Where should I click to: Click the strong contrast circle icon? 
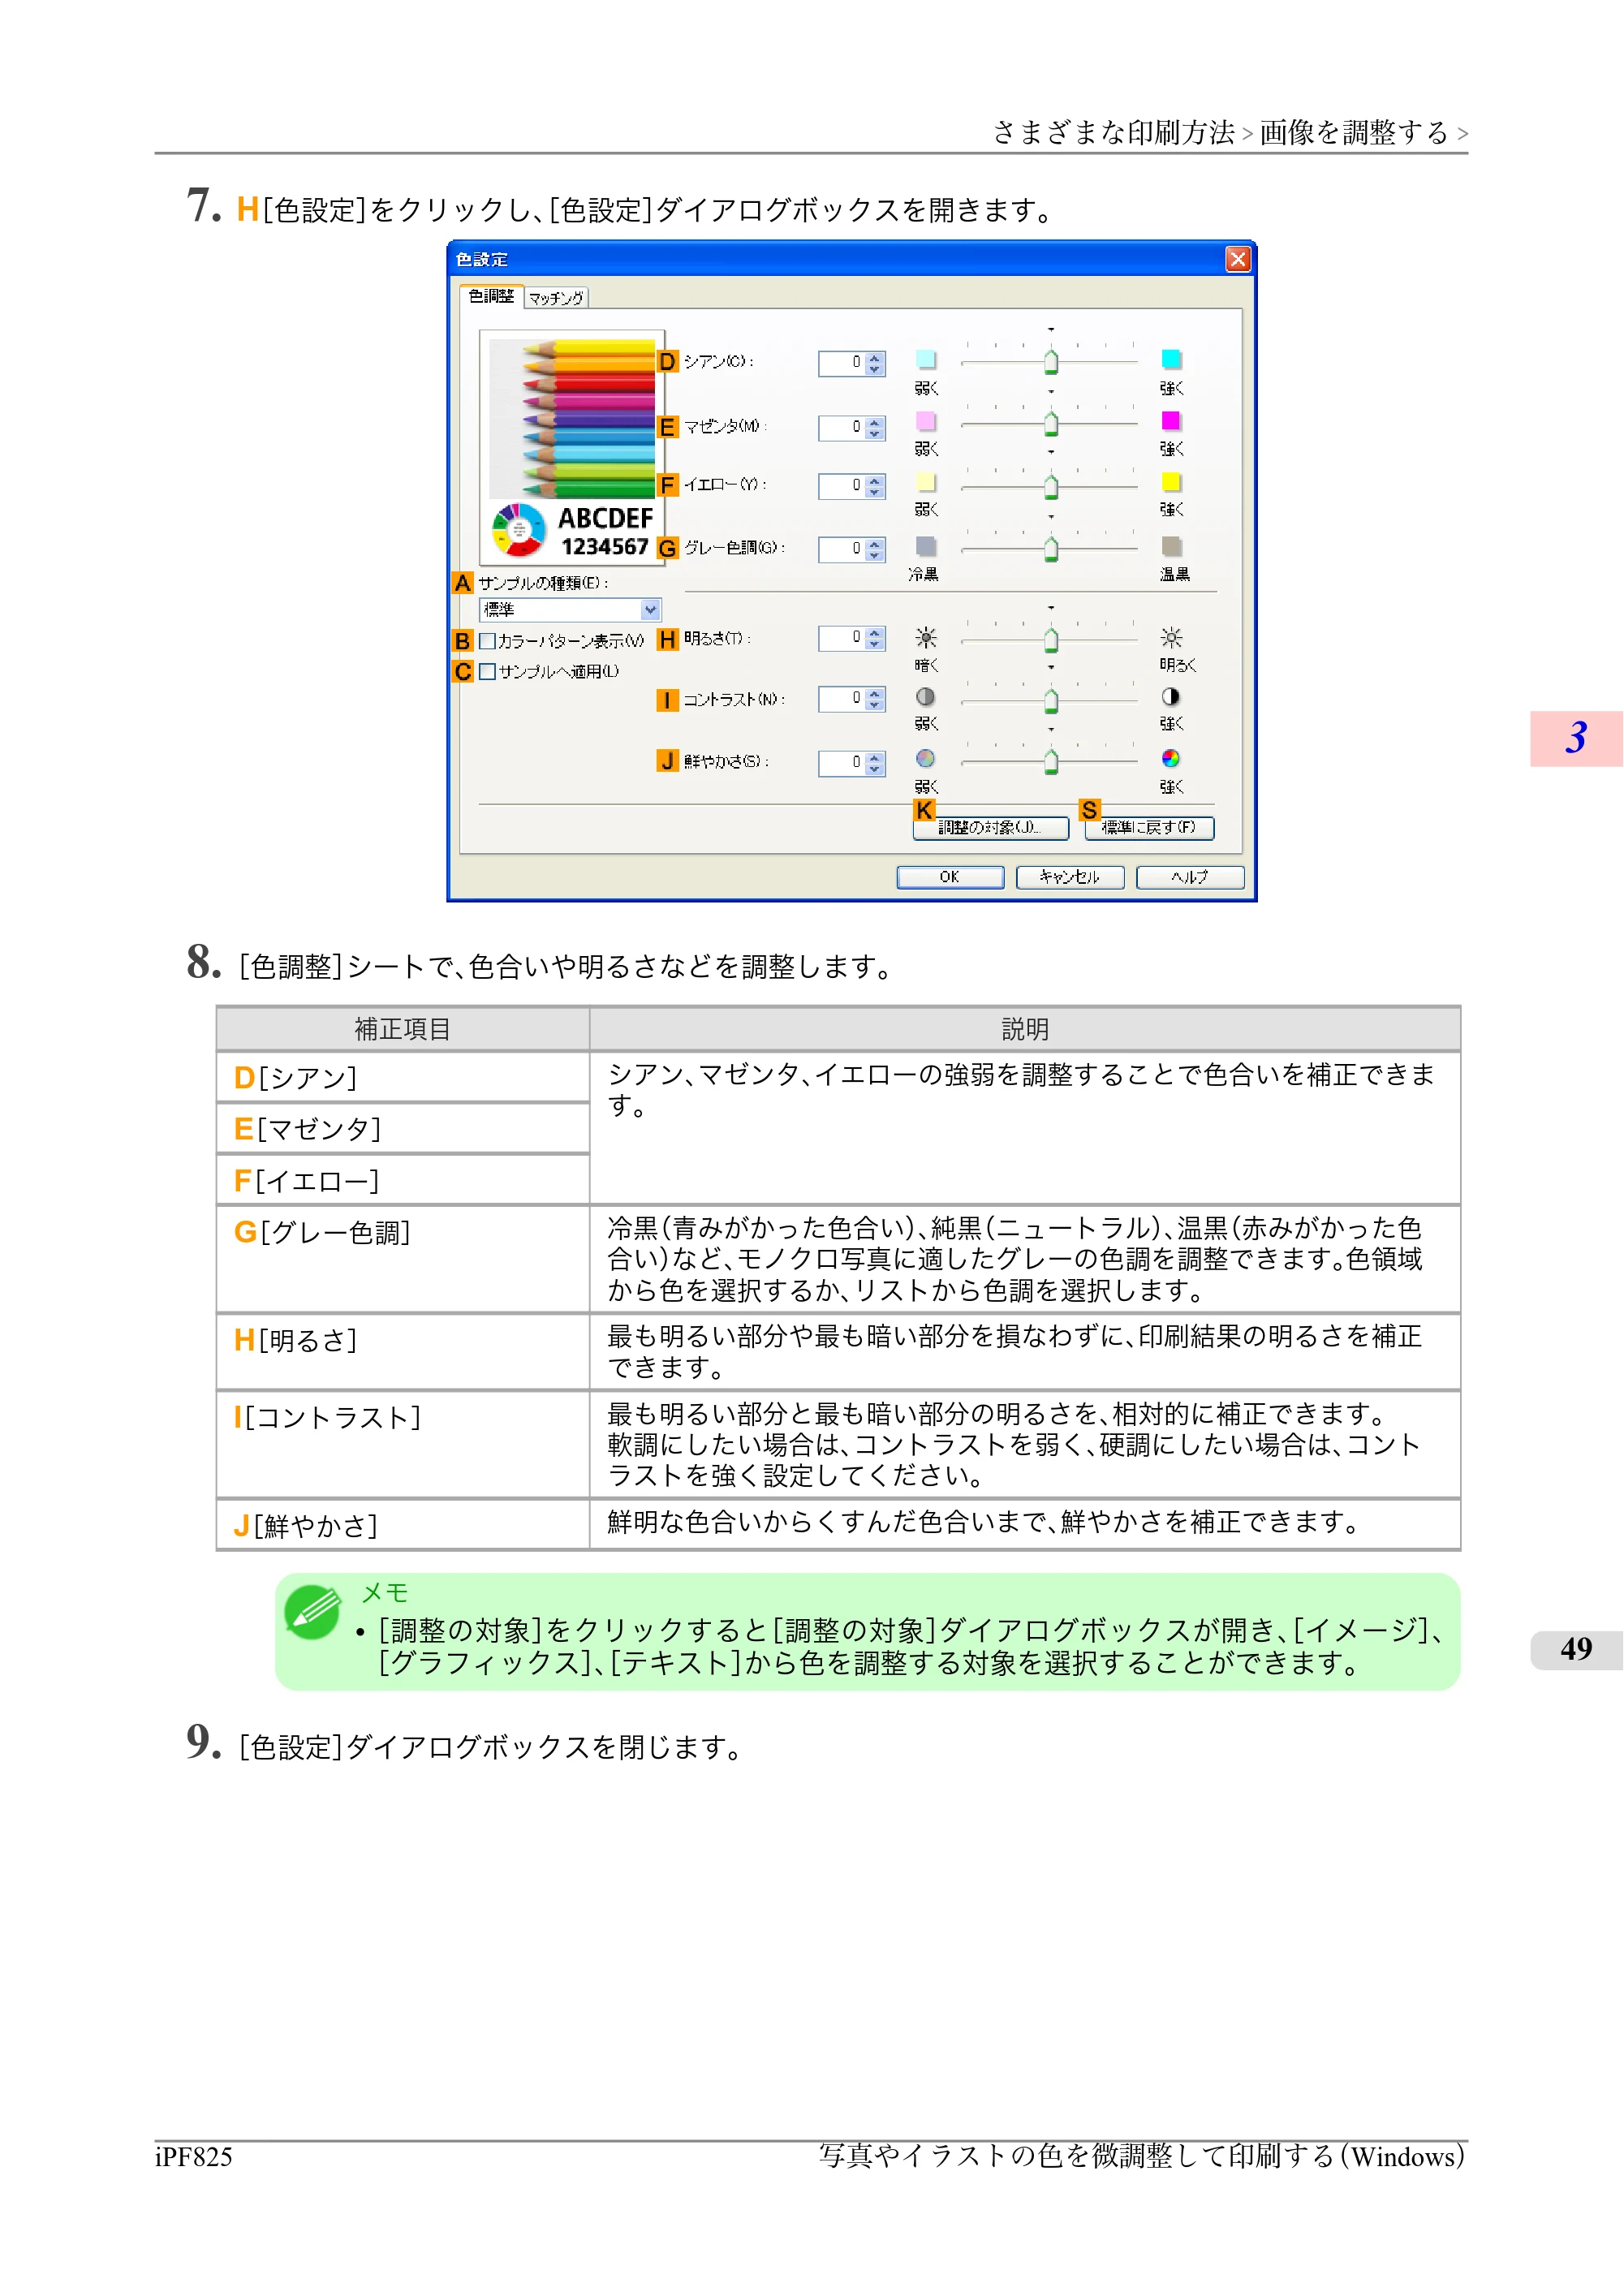[x=1171, y=696]
